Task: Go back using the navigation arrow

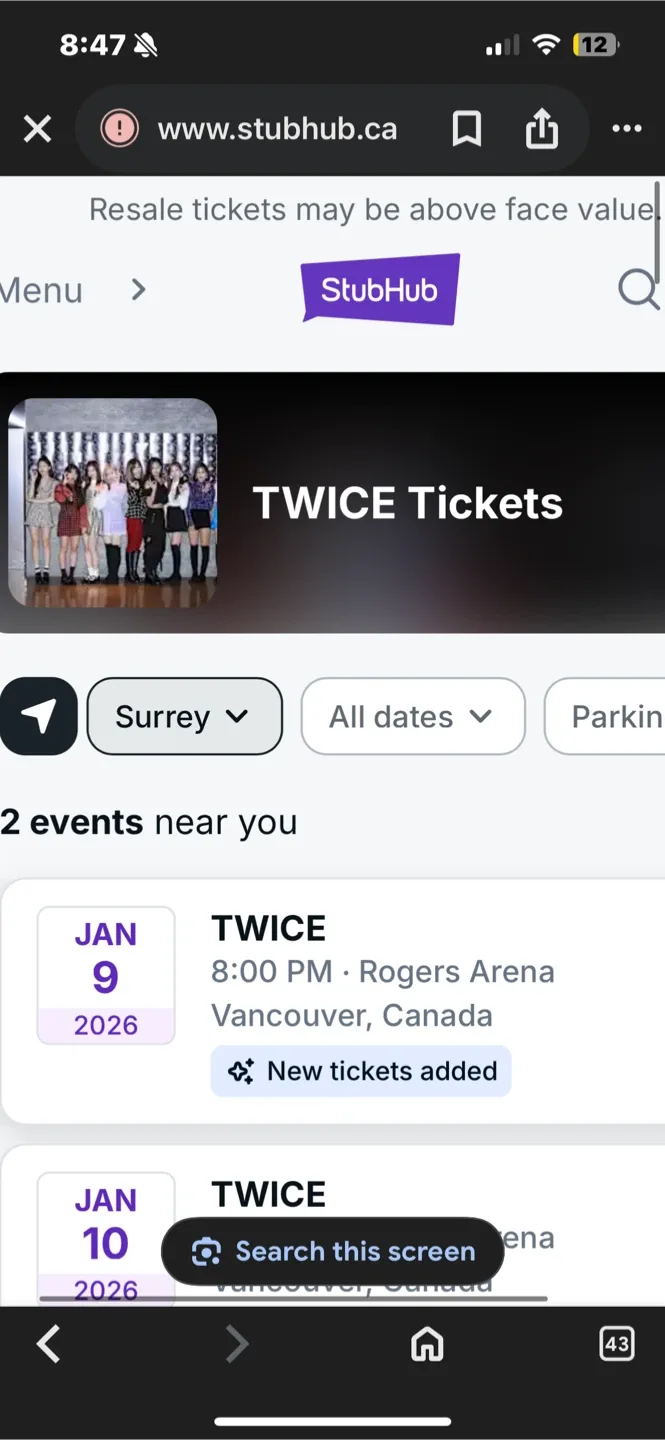Action: coord(48,1344)
